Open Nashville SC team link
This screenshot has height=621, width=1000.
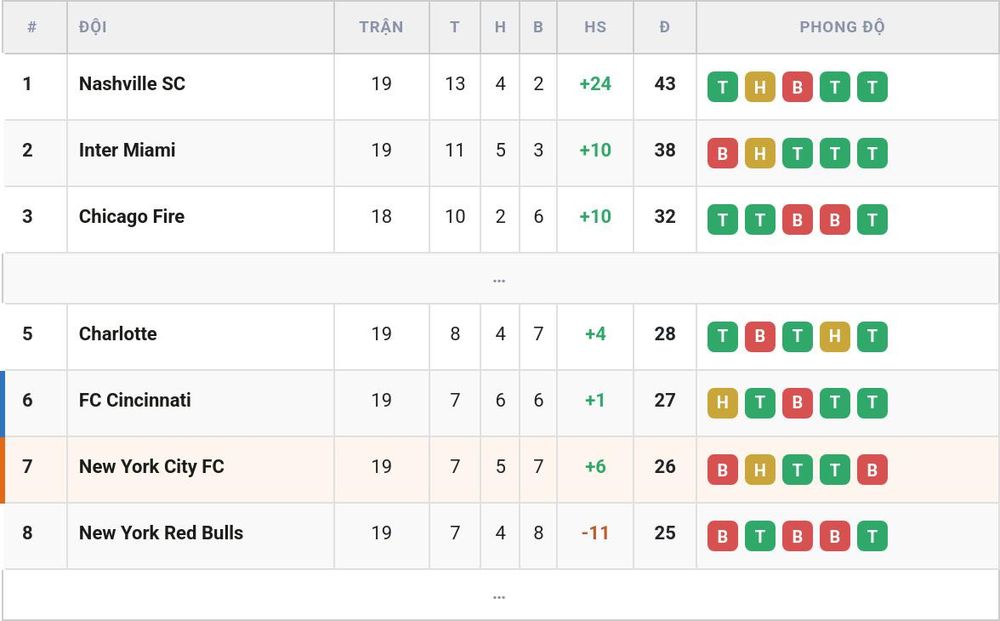pyautogui.click(x=132, y=84)
